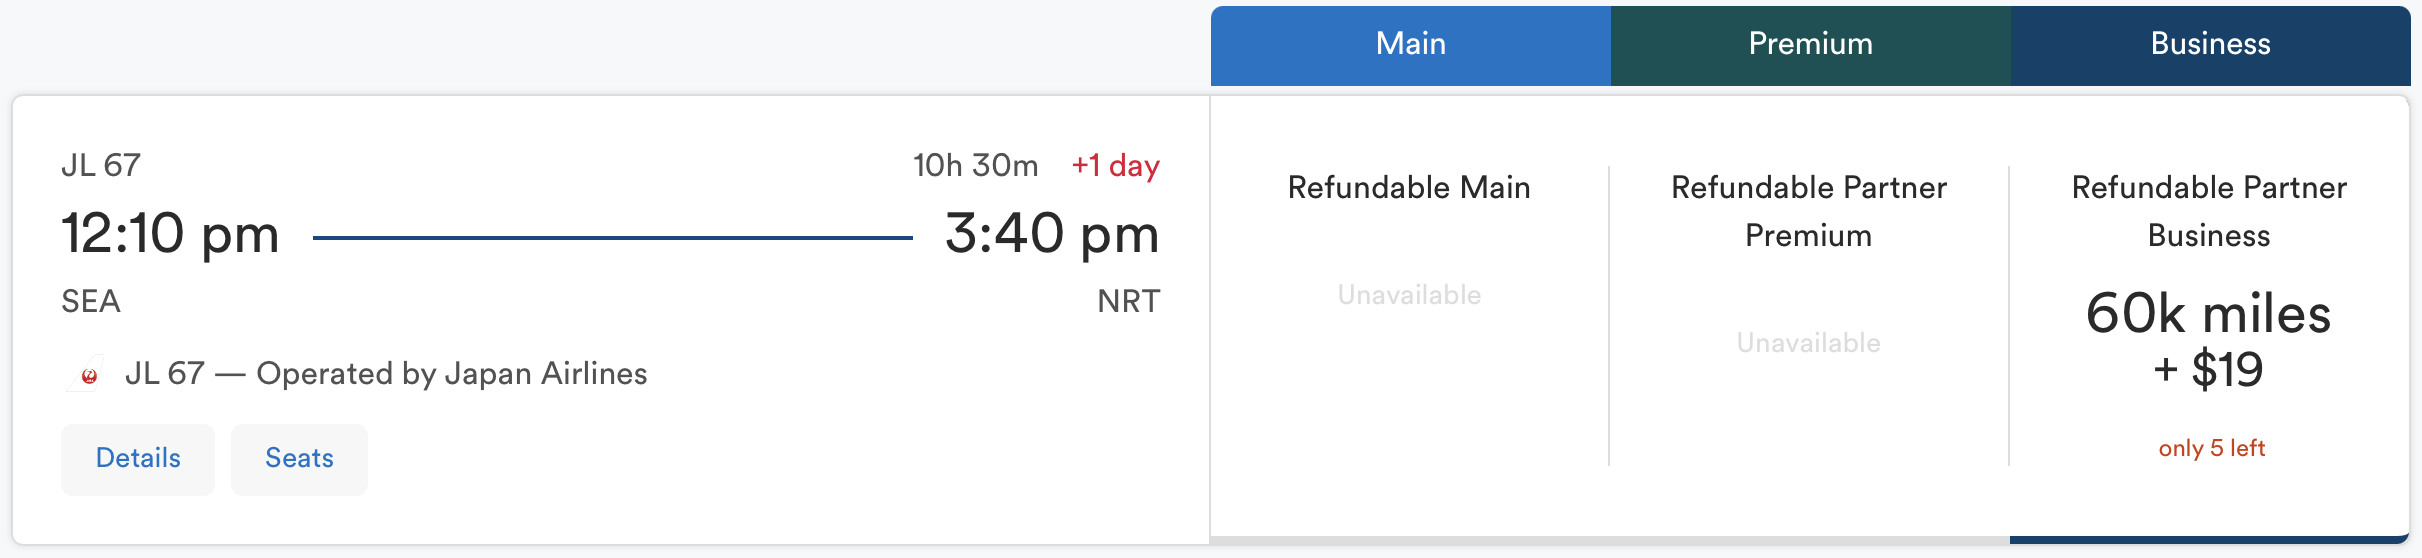The height and width of the screenshot is (558, 2422).
Task: Click the SEA origin airport code
Action: [x=91, y=301]
